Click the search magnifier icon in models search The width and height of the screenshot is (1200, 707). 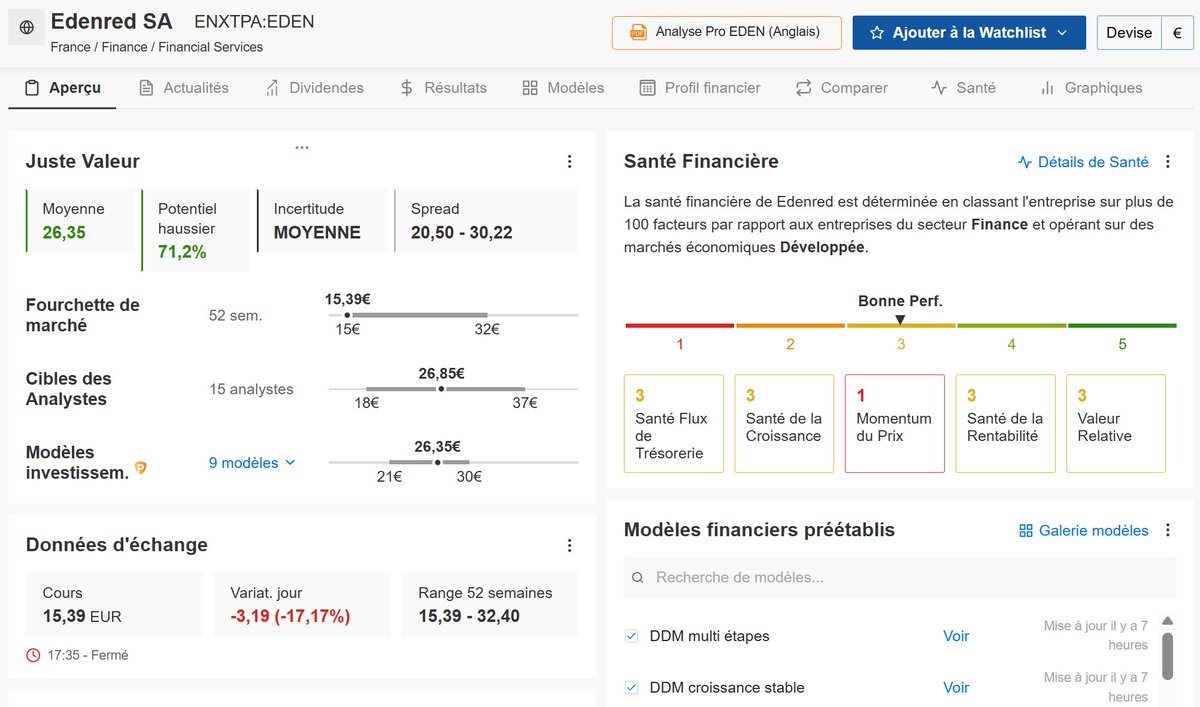click(x=637, y=578)
